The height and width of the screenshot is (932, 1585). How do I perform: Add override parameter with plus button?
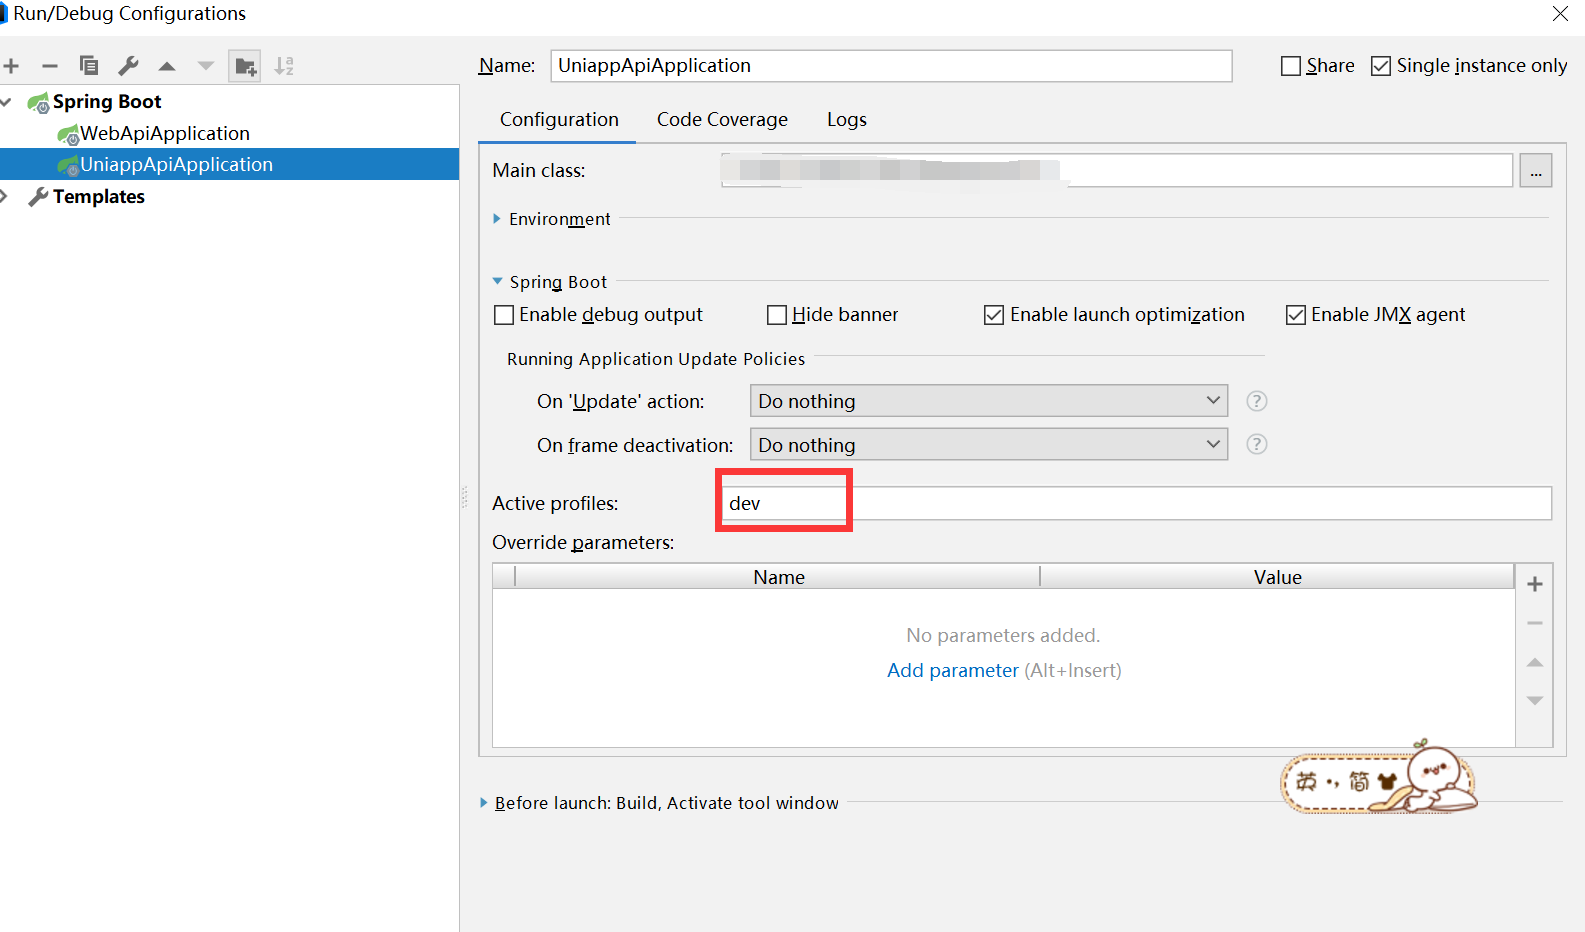point(1535,584)
